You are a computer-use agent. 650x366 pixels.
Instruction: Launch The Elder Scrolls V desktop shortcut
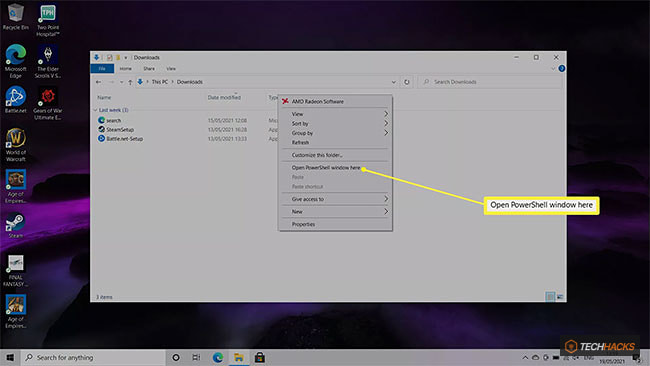click(x=48, y=61)
